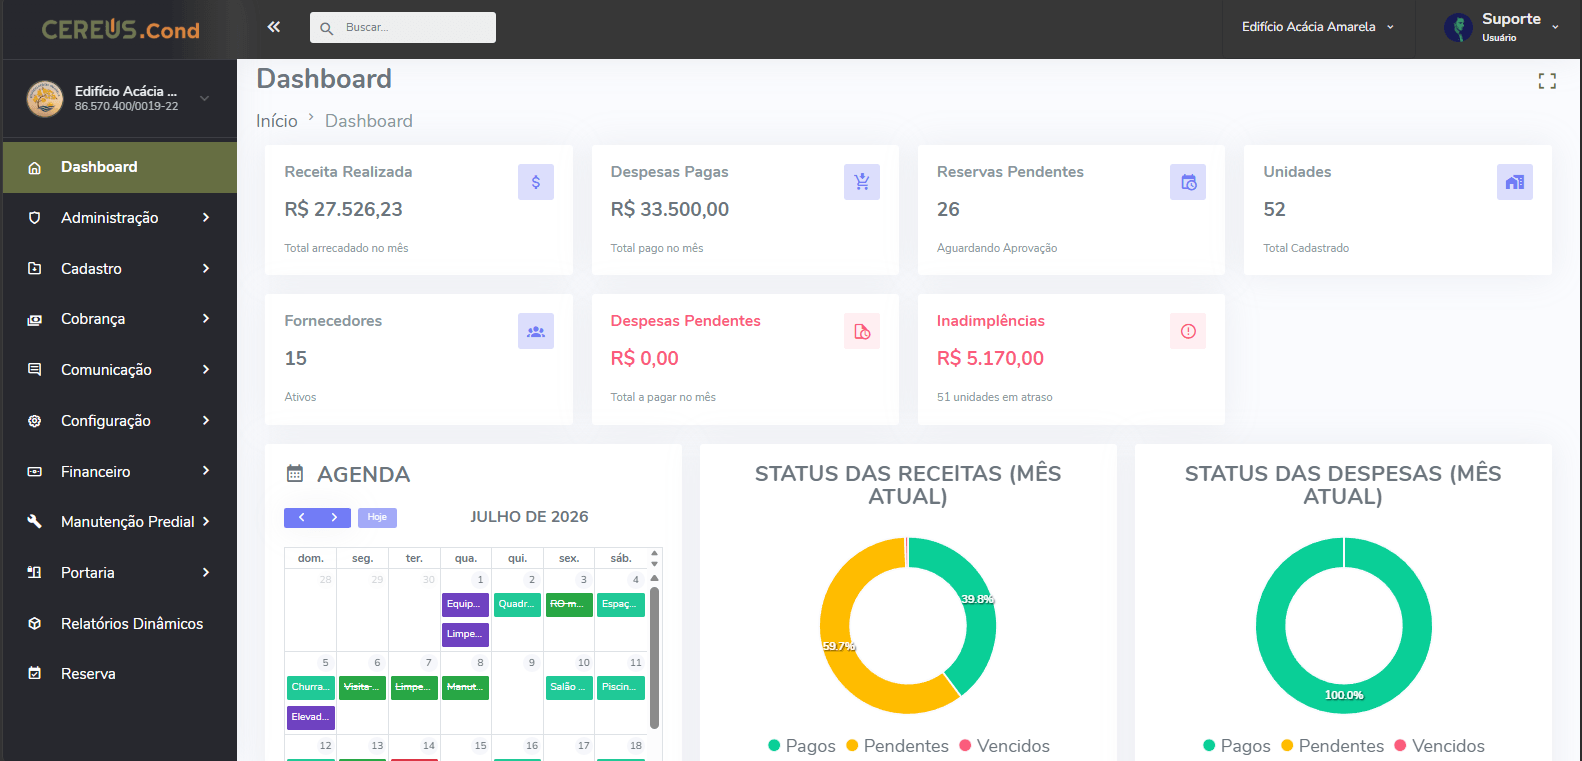Select Dashboard in the sidebar menu
The width and height of the screenshot is (1582, 761).
tap(119, 167)
